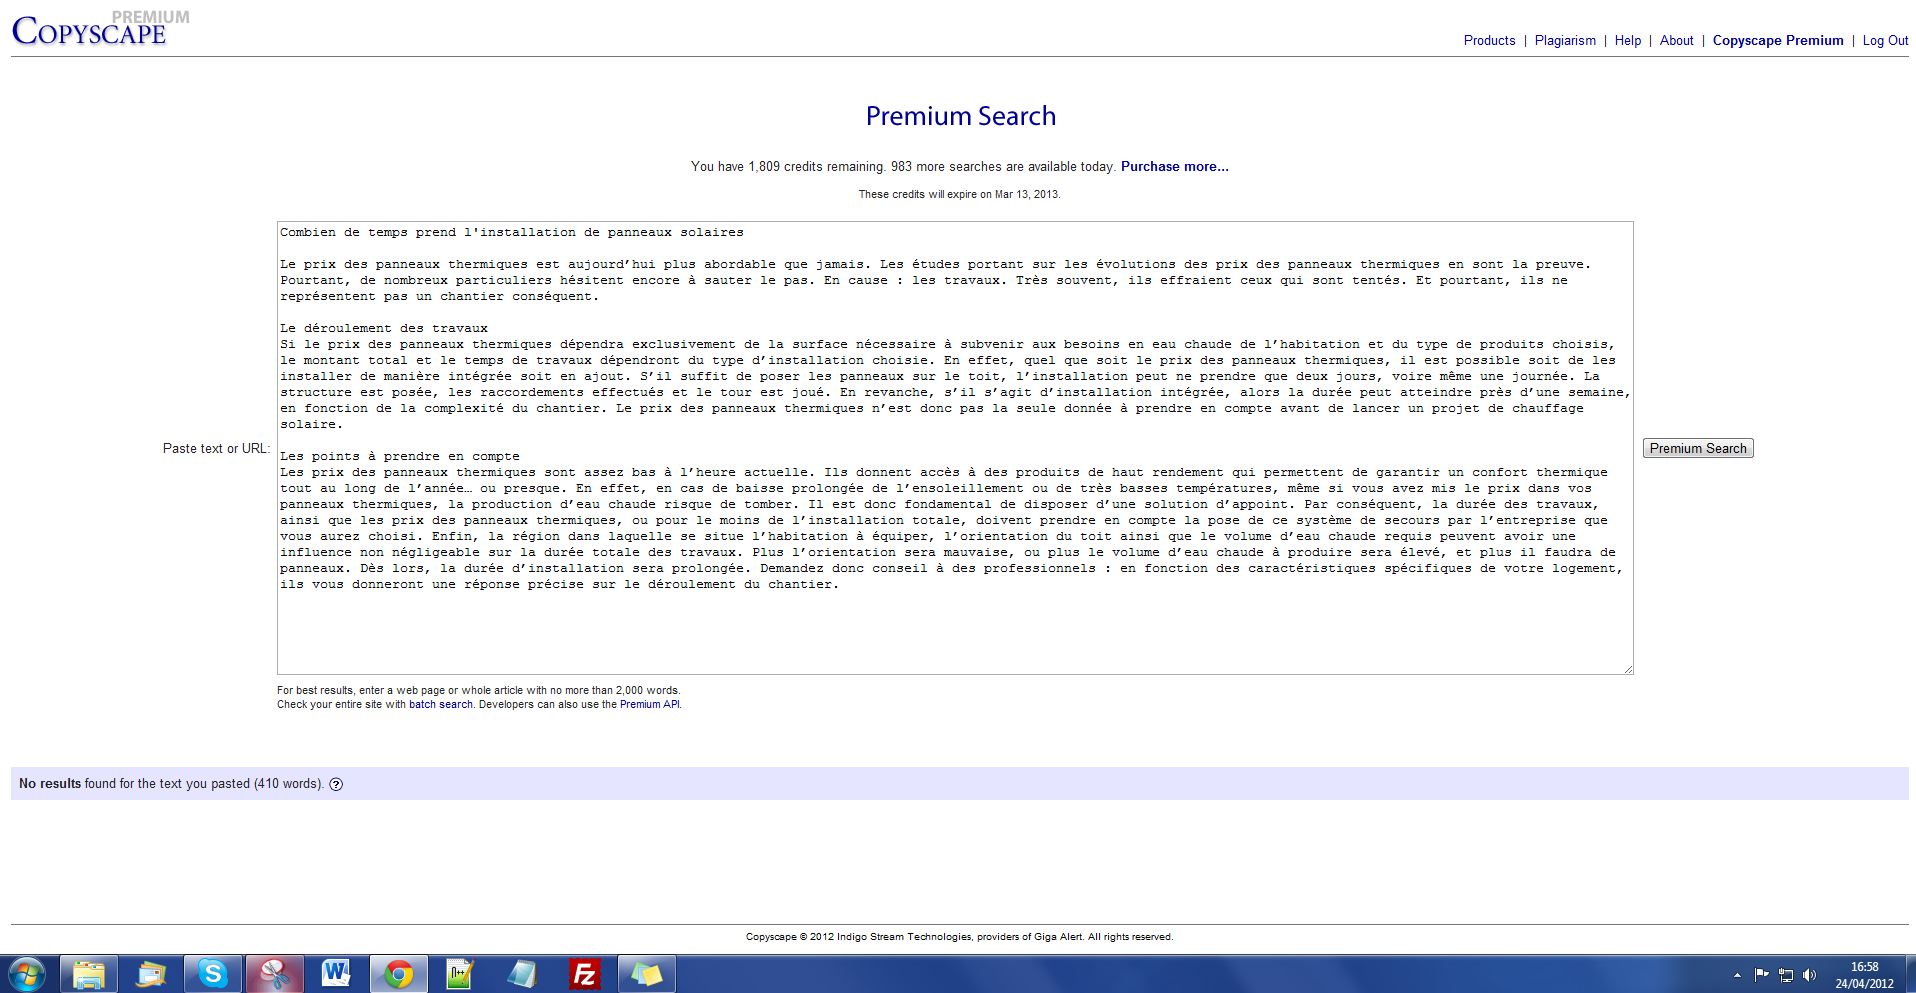
Task: Open the Help page link
Action: point(1627,41)
